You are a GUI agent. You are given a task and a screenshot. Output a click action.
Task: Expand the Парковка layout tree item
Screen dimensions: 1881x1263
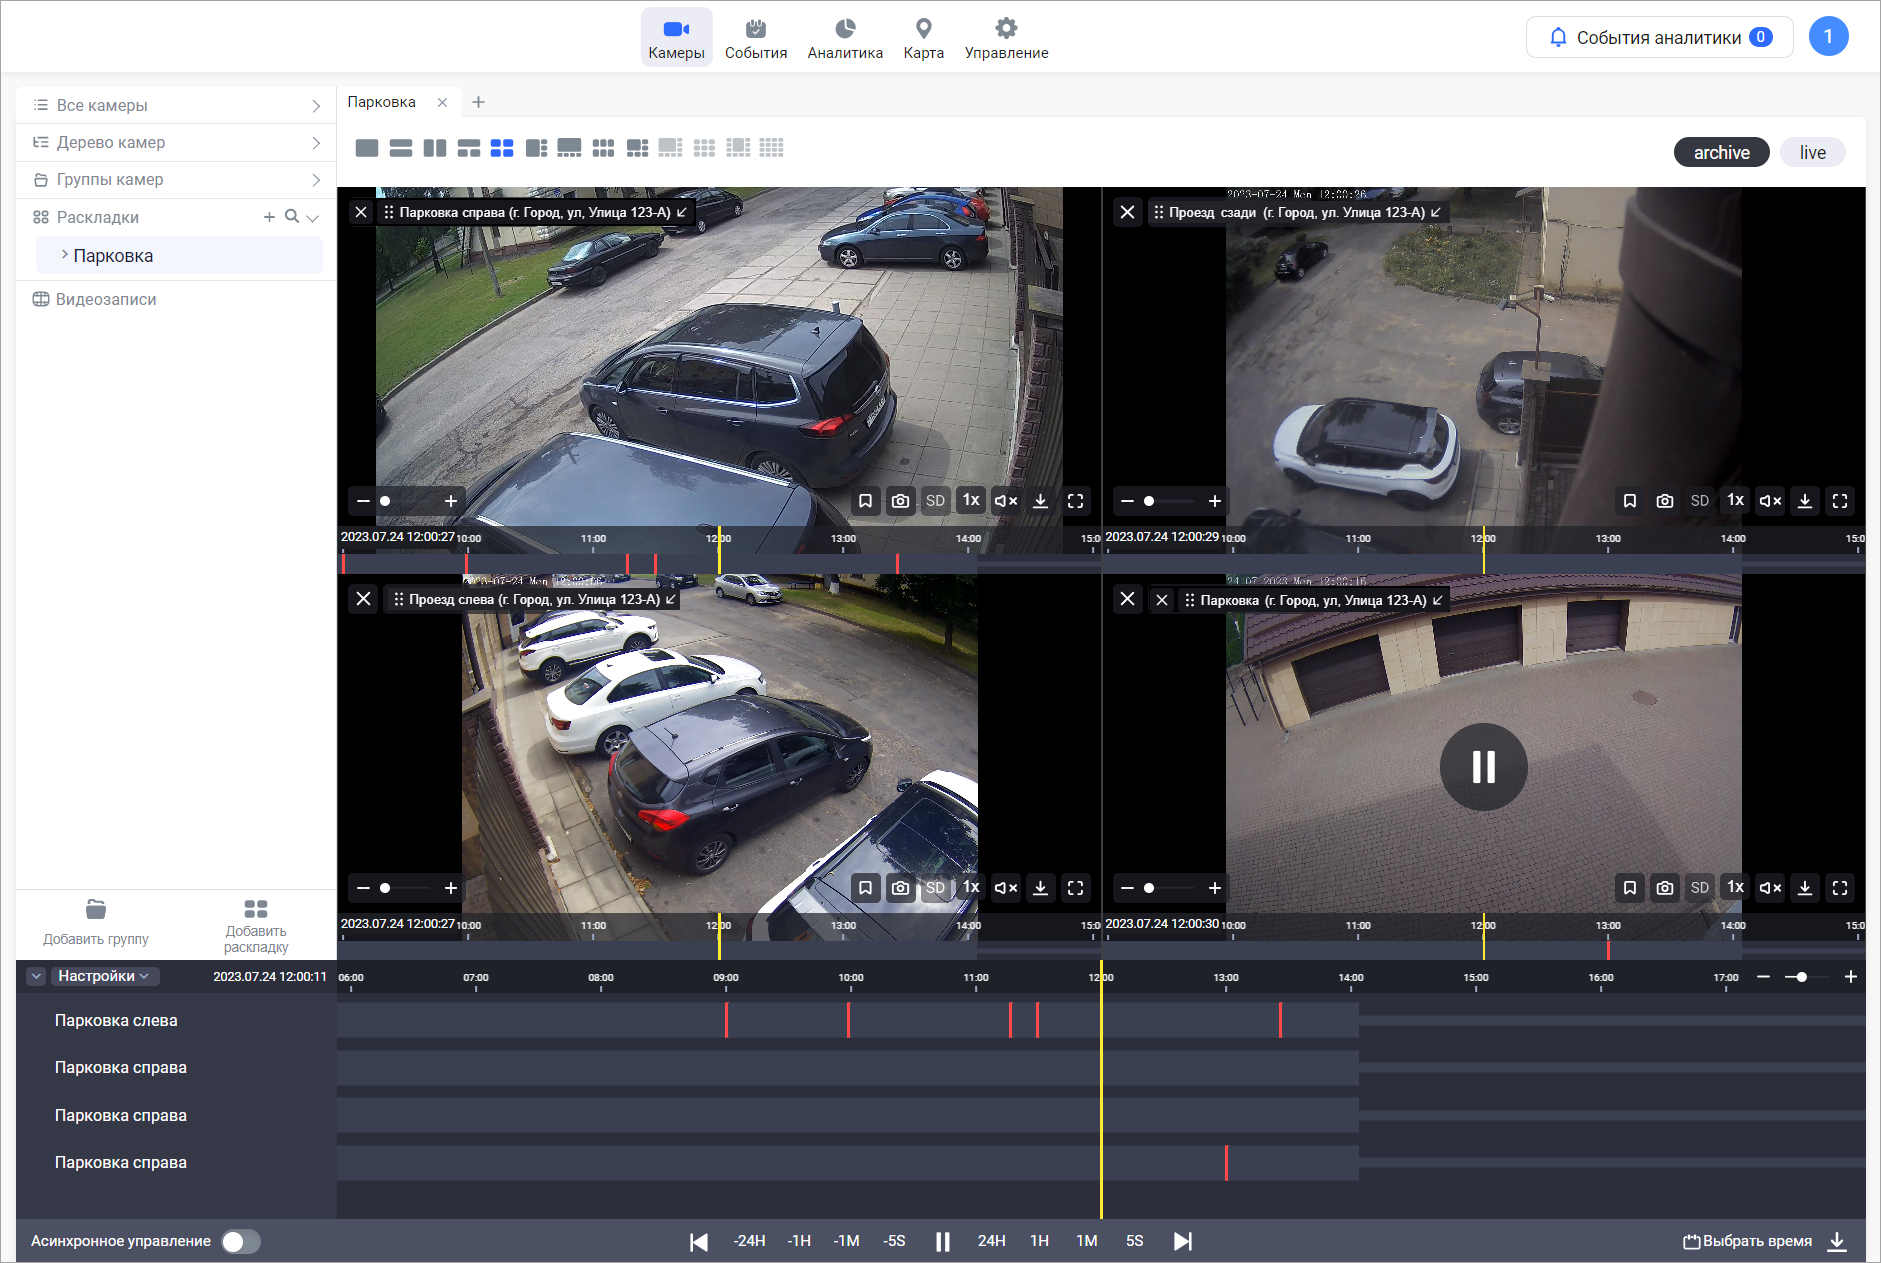tap(65, 255)
